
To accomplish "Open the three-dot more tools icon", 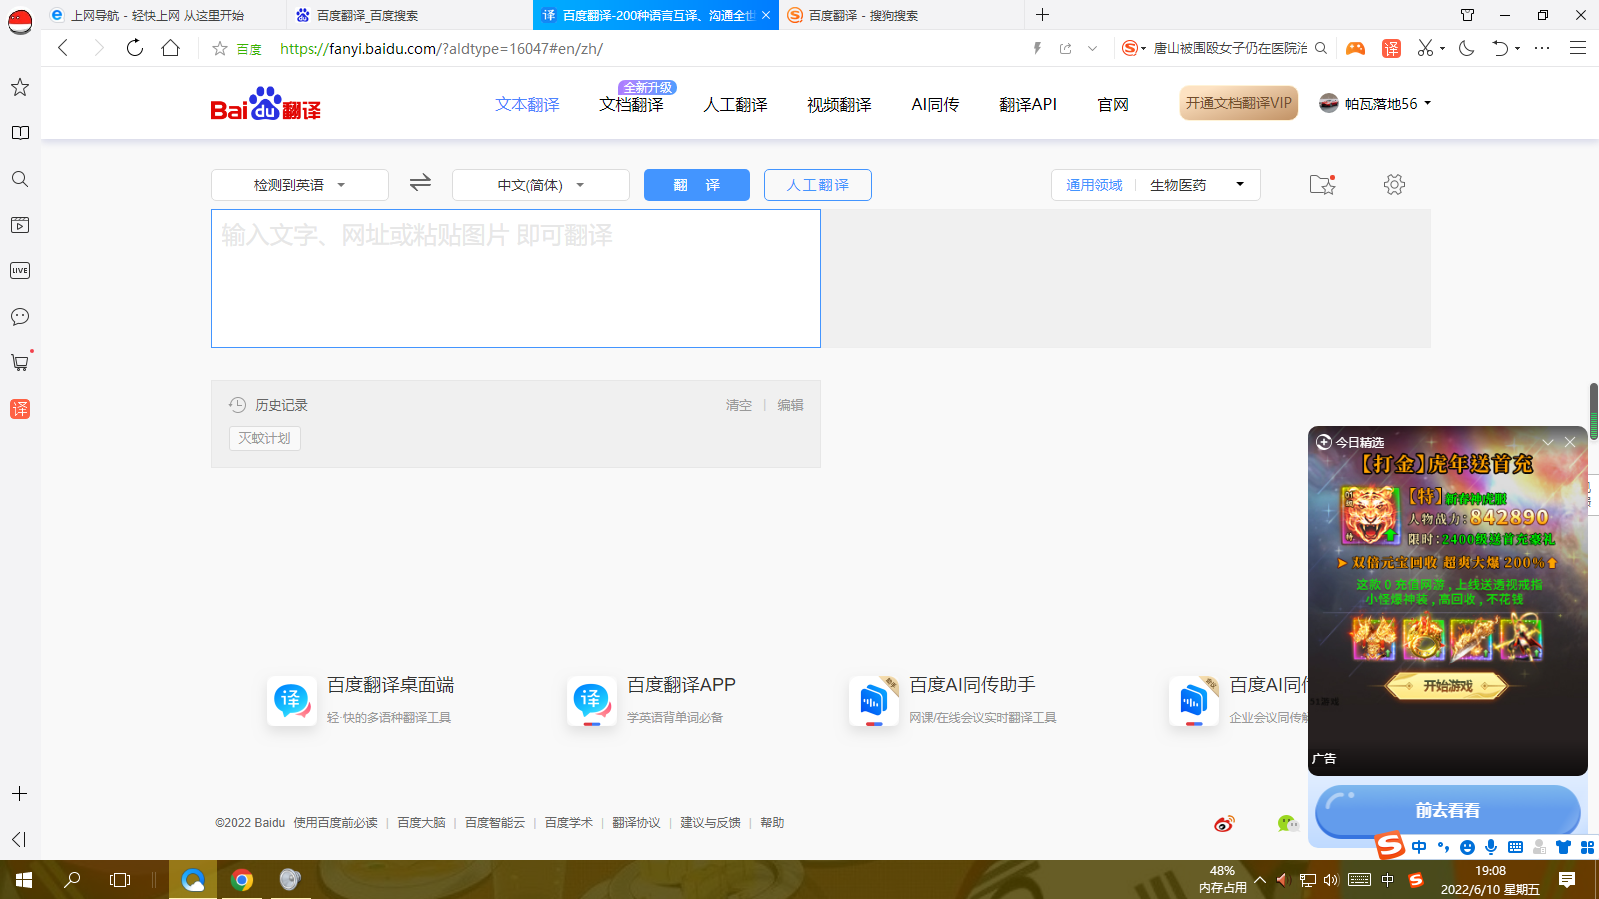I will (1542, 48).
